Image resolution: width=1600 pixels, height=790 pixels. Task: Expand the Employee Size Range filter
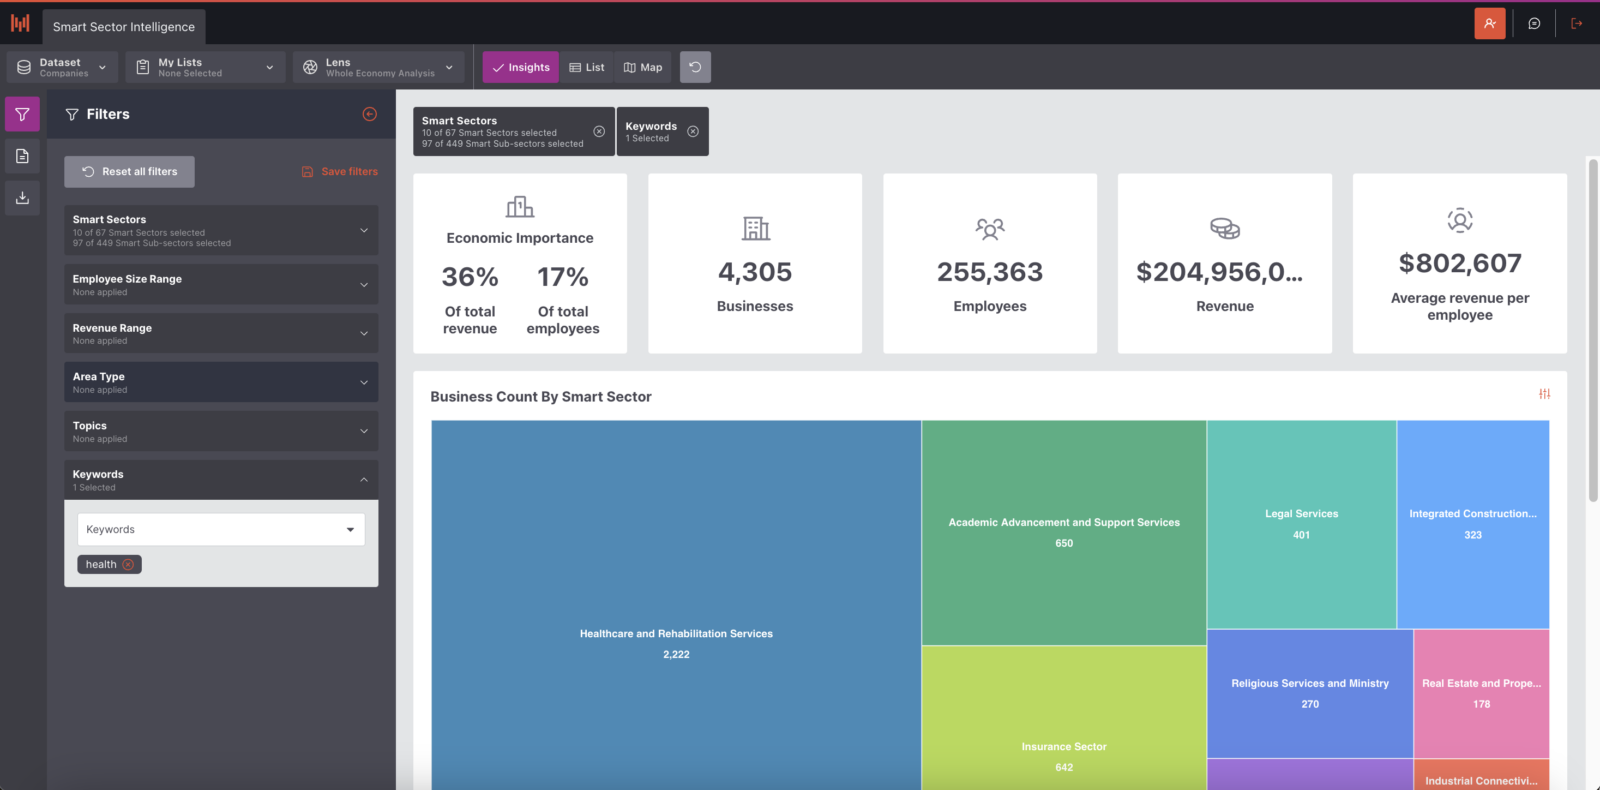point(221,285)
